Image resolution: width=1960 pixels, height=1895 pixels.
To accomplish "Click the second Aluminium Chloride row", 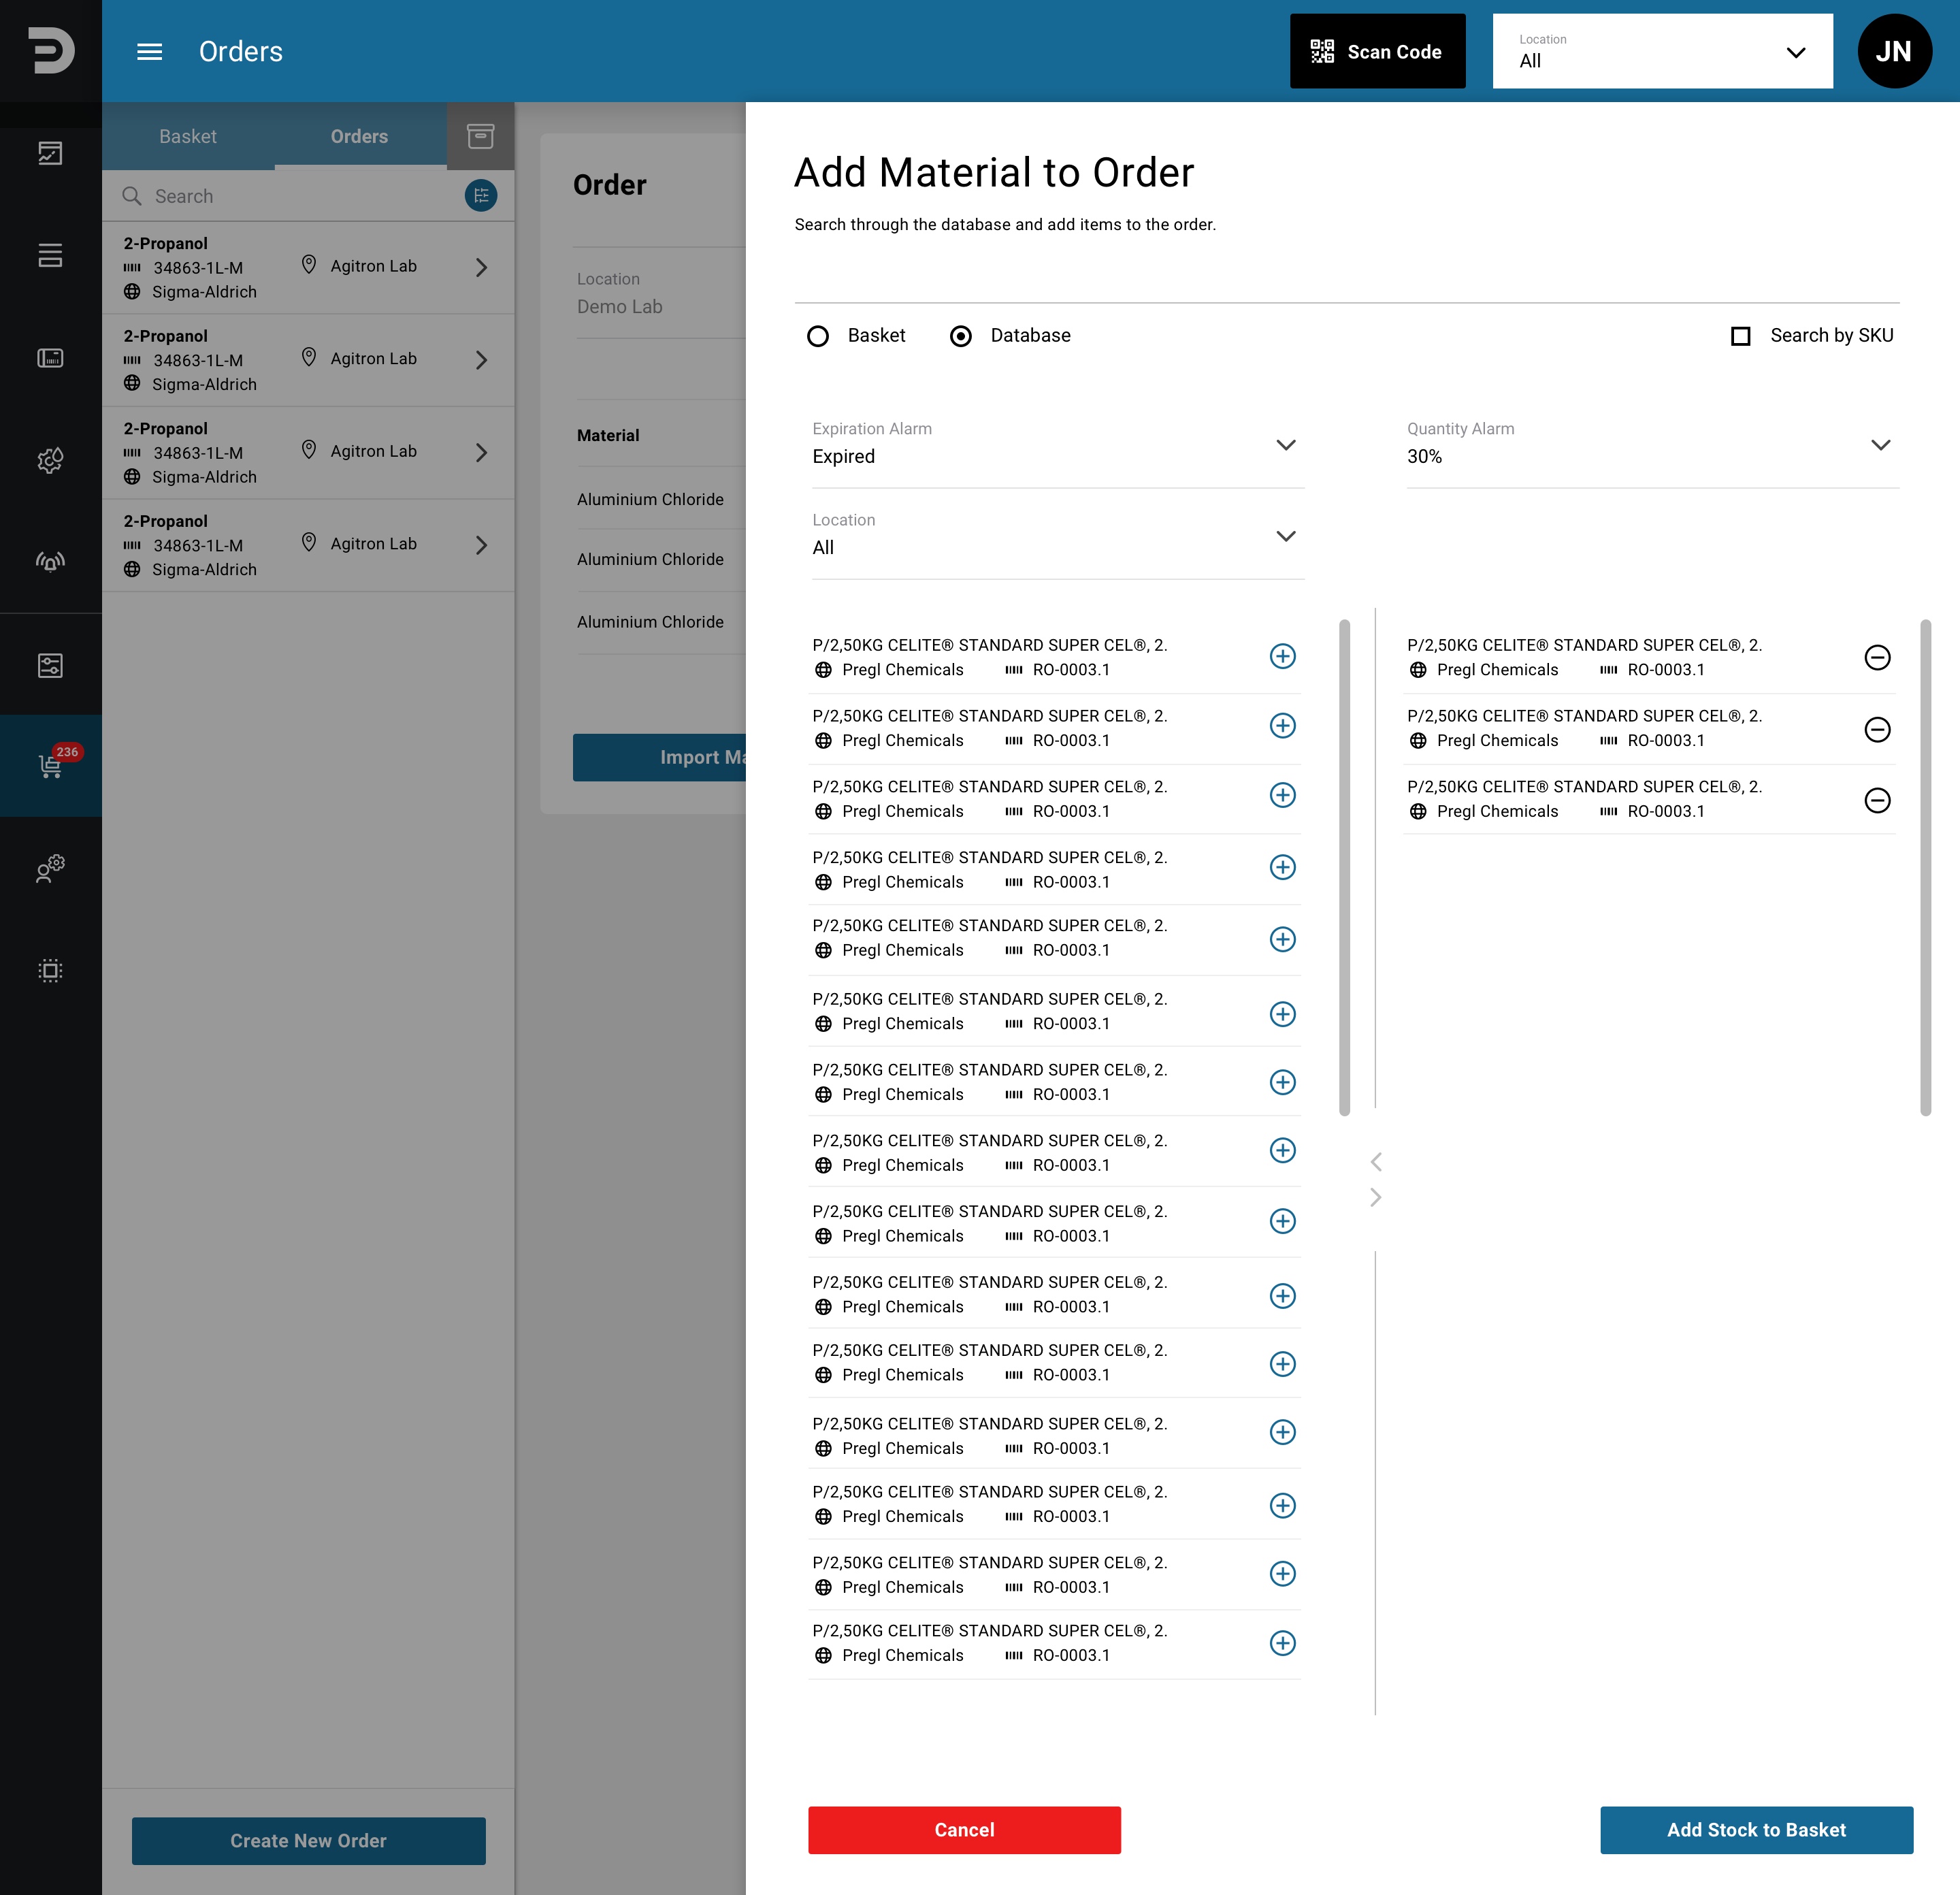I will point(660,559).
